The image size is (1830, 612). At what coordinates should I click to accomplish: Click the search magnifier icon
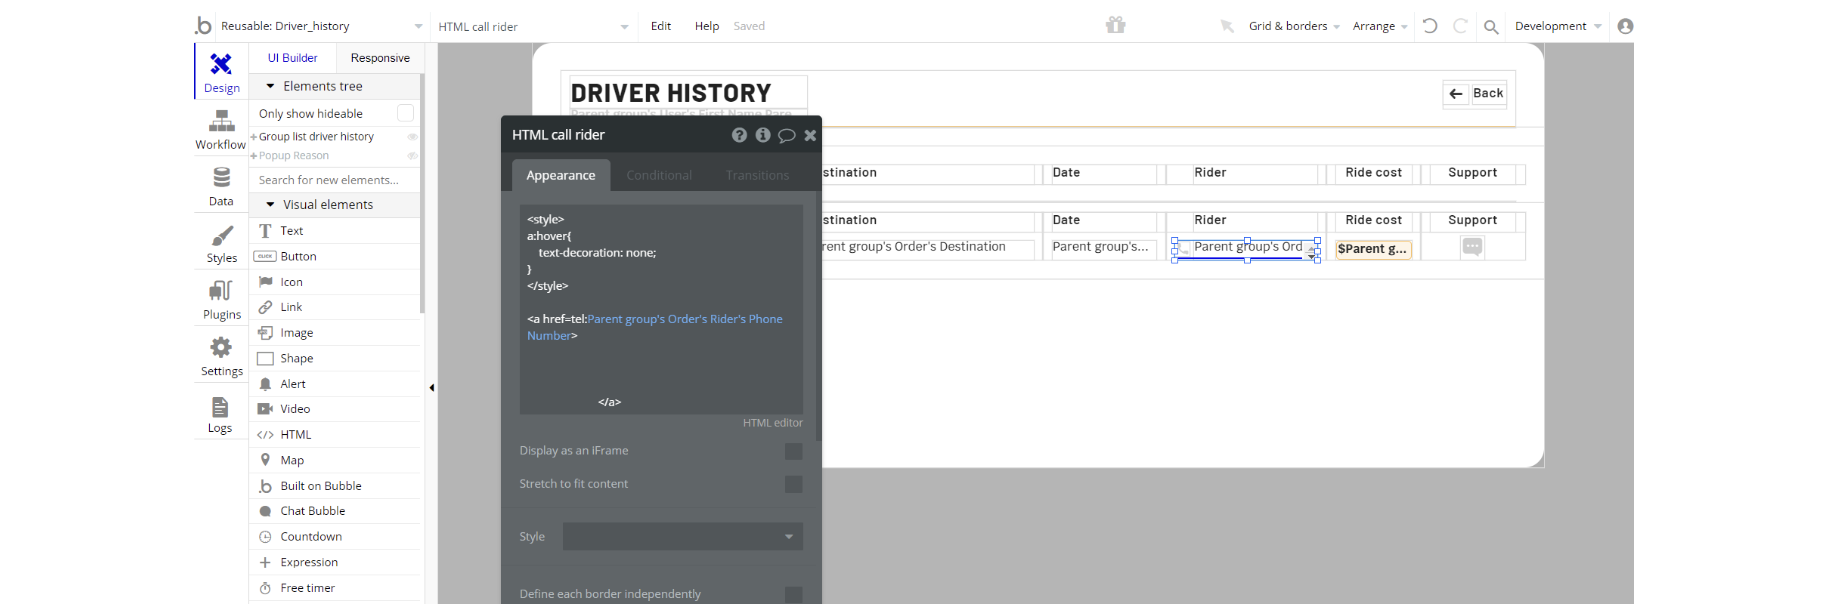[x=1491, y=27]
